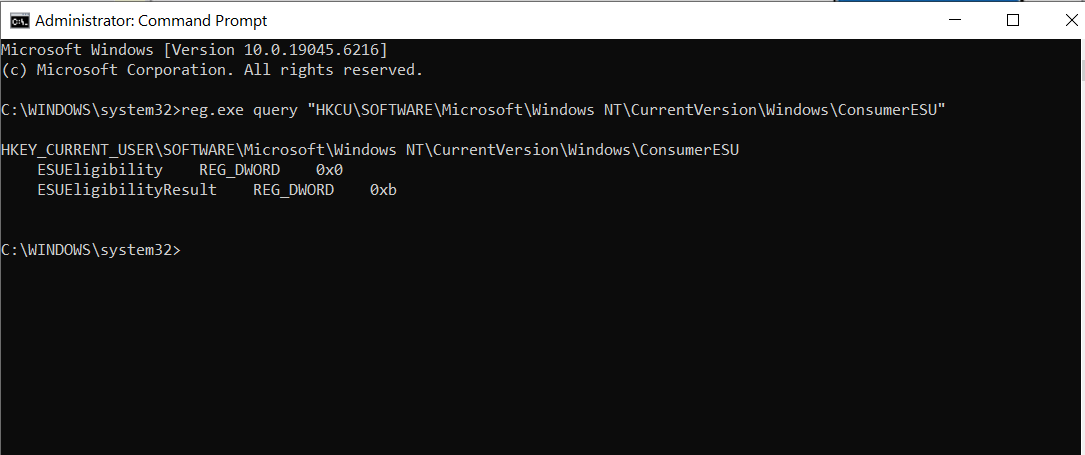1085x455 pixels.
Task: Click the Microsoft Corporation copyright line
Action: (x=211, y=70)
